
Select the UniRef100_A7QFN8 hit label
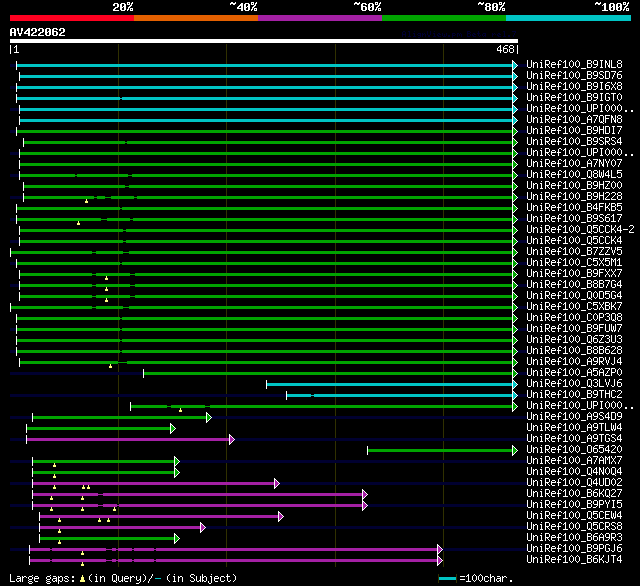pos(573,120)
